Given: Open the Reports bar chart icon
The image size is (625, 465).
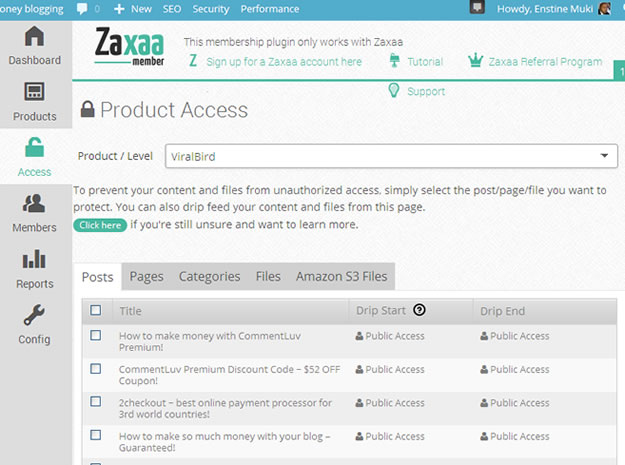Looking at the screenshot, I should [34, 259].
